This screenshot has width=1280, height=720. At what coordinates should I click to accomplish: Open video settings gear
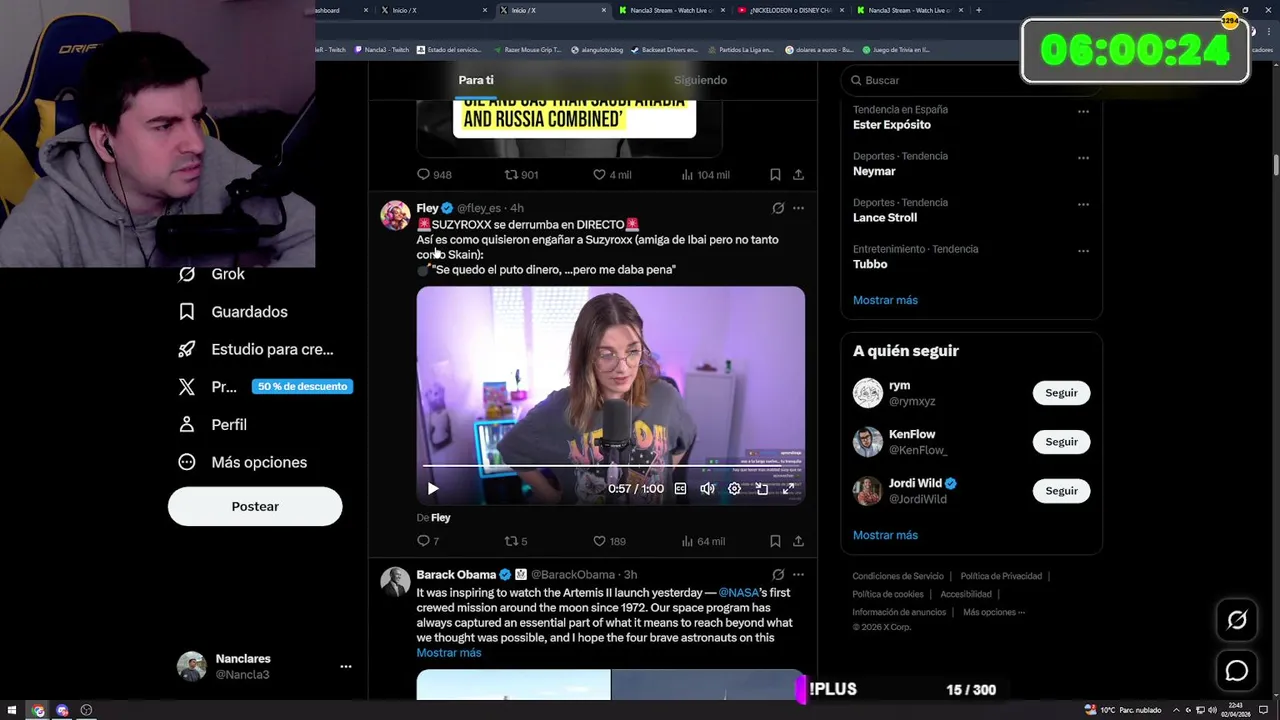pos(734,488)
